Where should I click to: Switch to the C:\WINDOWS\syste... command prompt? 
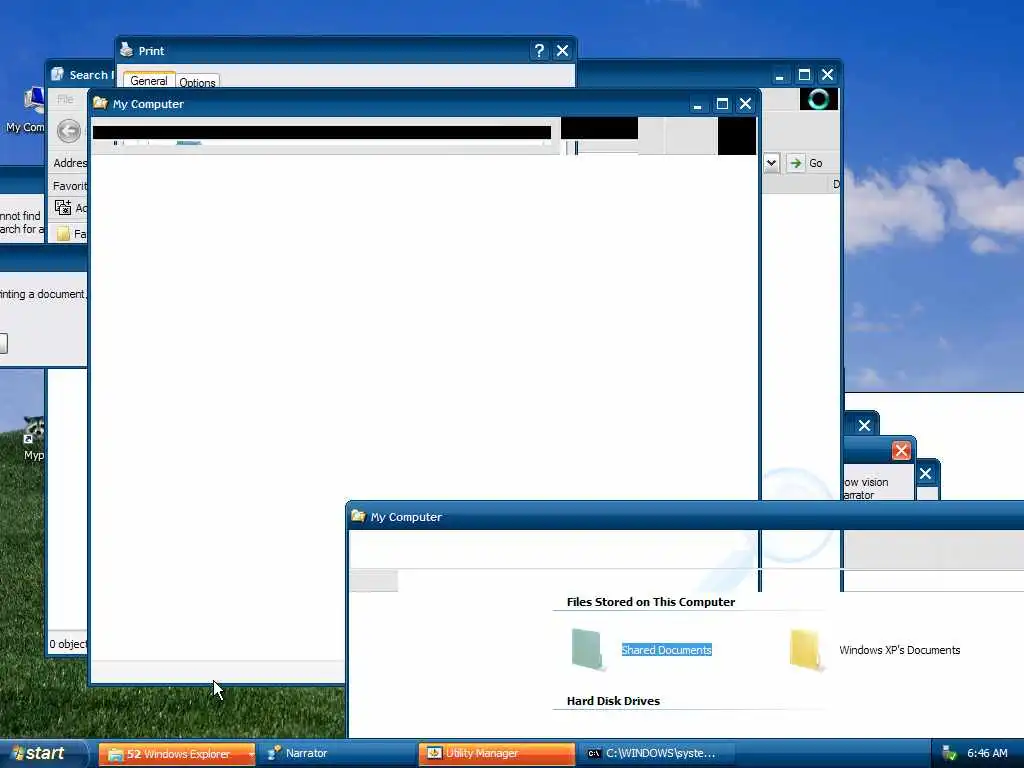click(656, 754)
